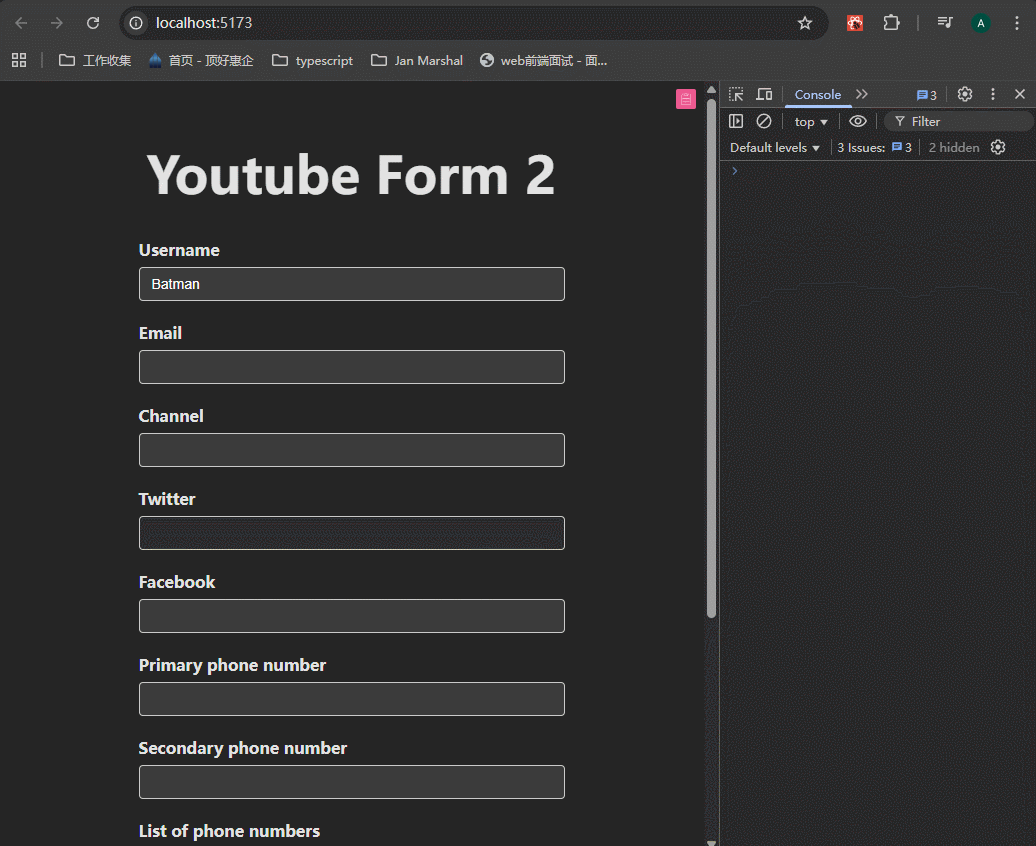The height and width of the screenshot is (846, 1036).
Task: Open the typescript bookmarks folder
Action: click(x=313, y=61)
